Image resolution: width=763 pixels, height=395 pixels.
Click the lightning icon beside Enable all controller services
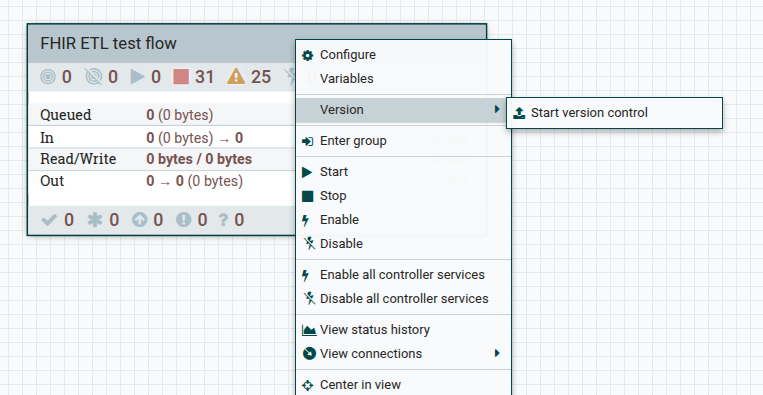click(x=306, y=275)
